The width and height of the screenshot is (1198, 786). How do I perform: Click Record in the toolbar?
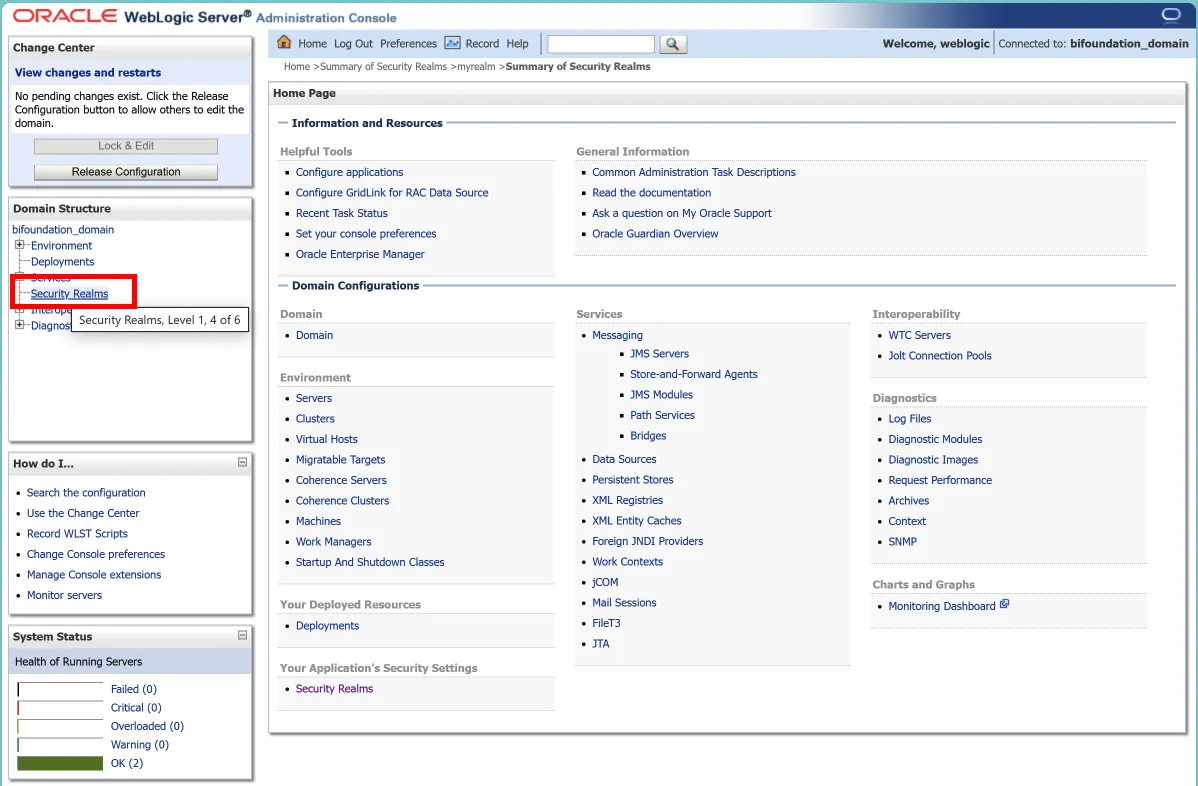click(482, 44)
